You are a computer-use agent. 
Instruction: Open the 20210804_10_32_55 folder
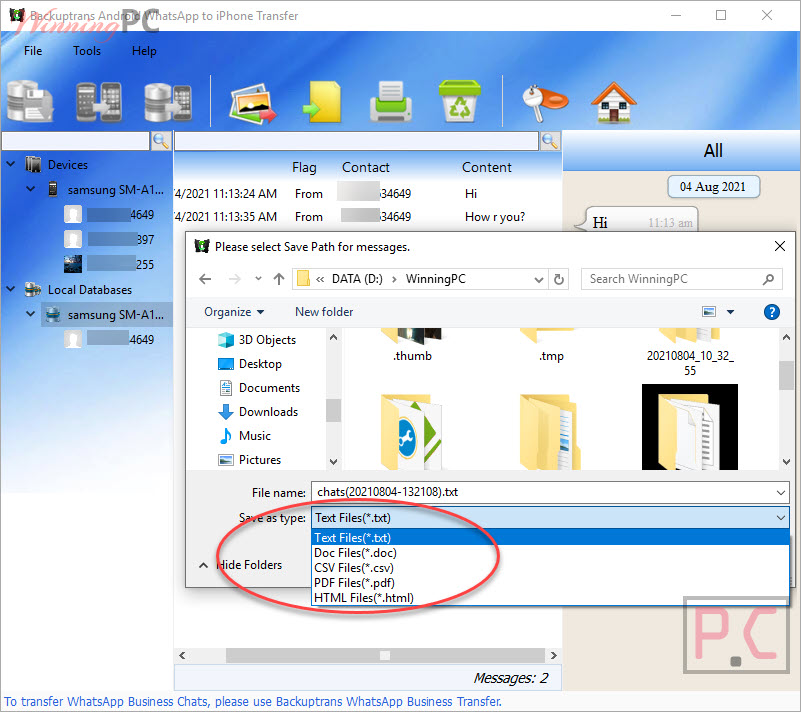tap(690, 352)
